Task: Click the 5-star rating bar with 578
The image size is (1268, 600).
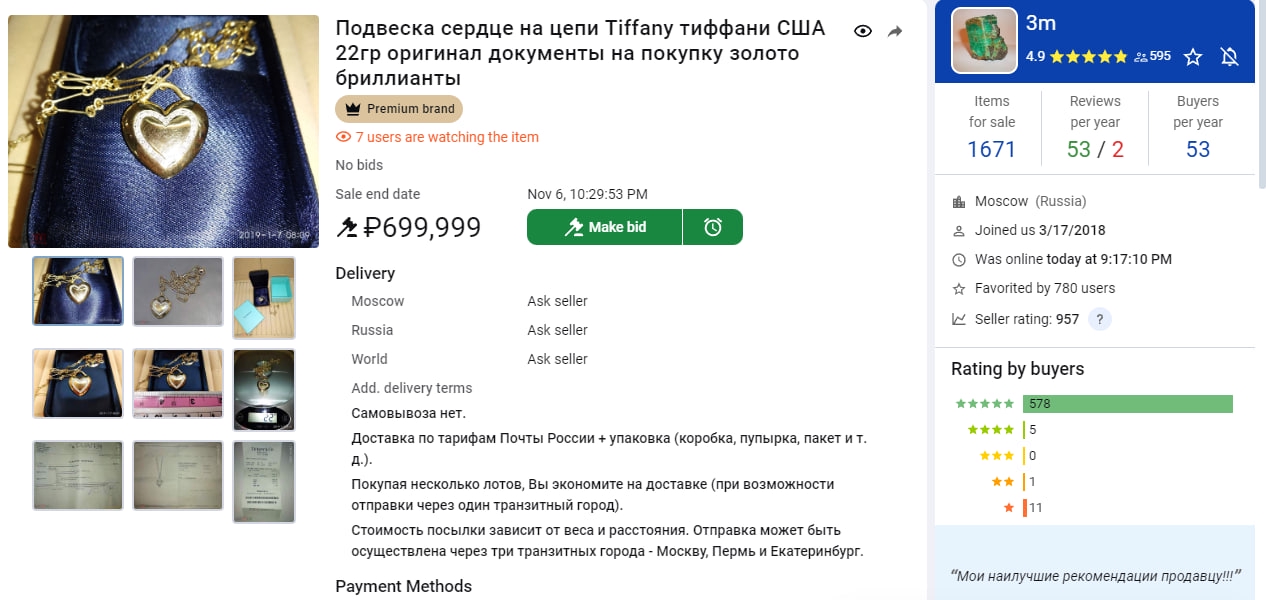Action: [x=1127, y=404]
